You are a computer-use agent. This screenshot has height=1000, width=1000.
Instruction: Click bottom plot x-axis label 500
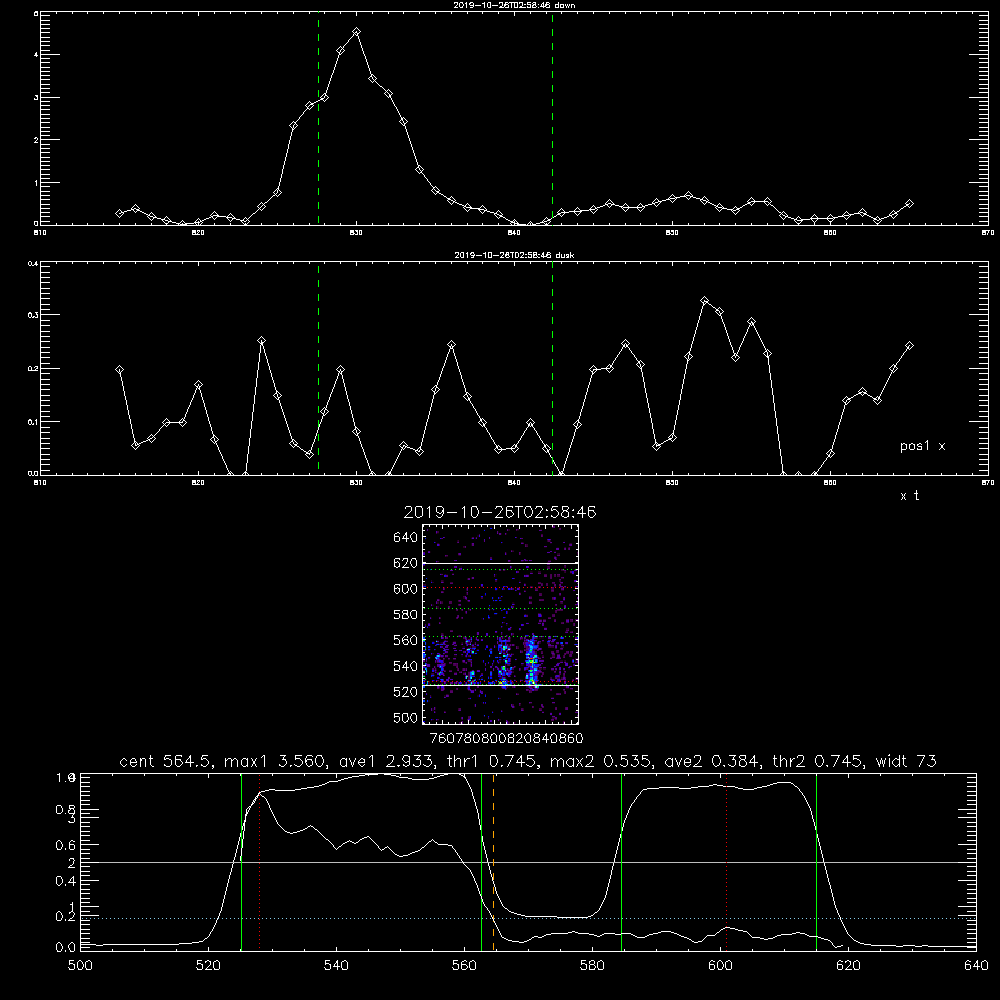pos(80,966)
